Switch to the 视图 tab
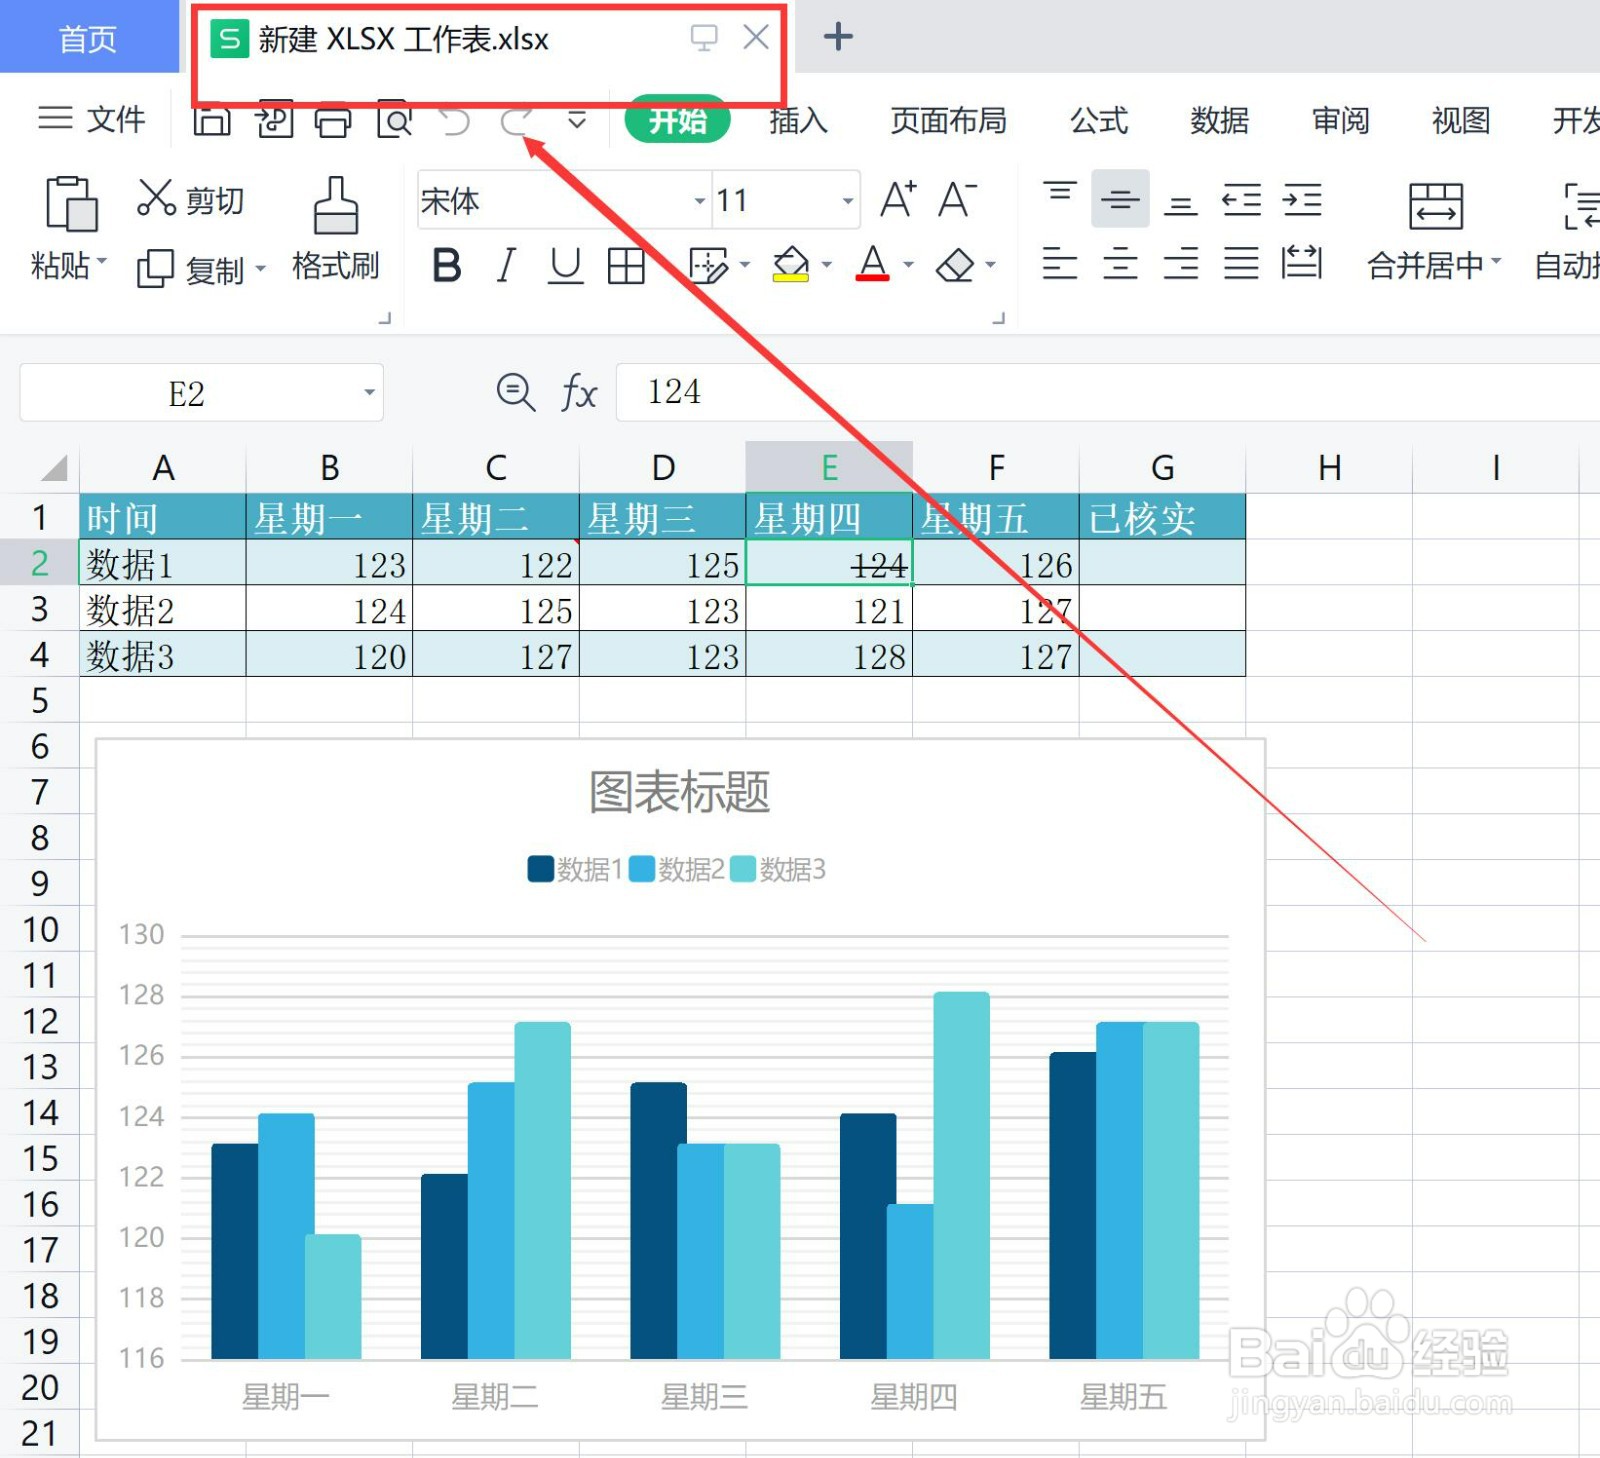The image size is (1600, 1458). click(x=1461, y=121)
